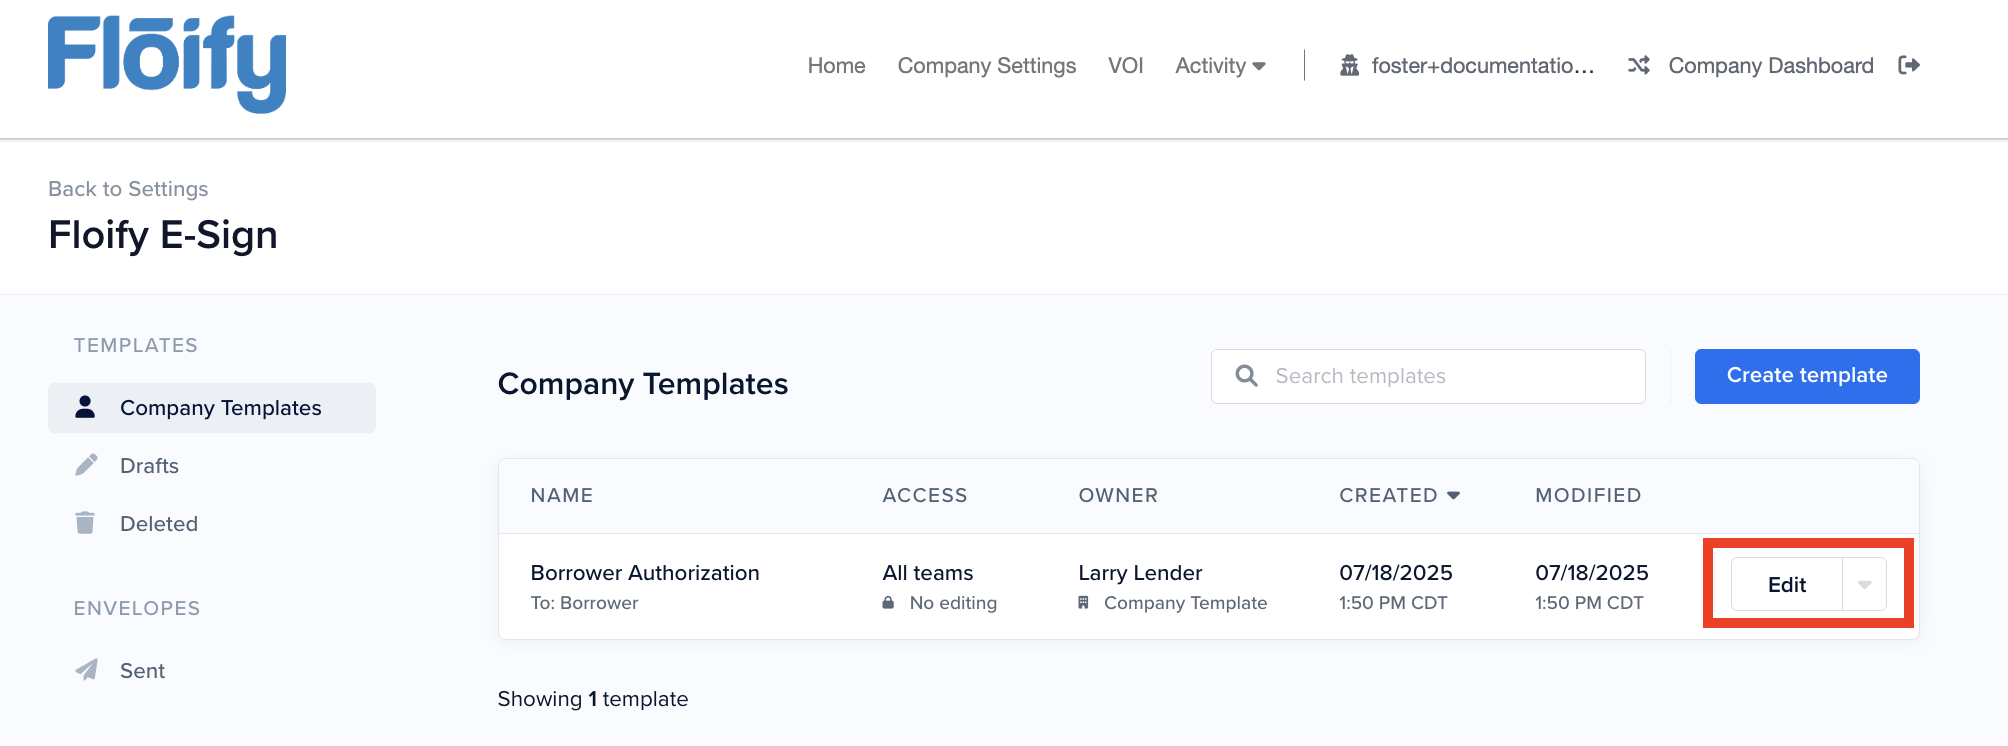
Task: Go to VOI in the top navigation
Action: [1125, 65]
